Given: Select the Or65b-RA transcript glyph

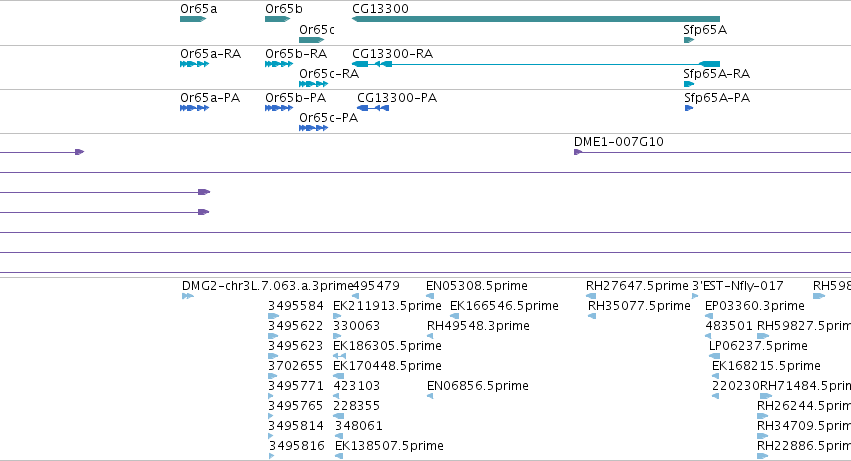Looking at the screenshot, I should point(279,64).
